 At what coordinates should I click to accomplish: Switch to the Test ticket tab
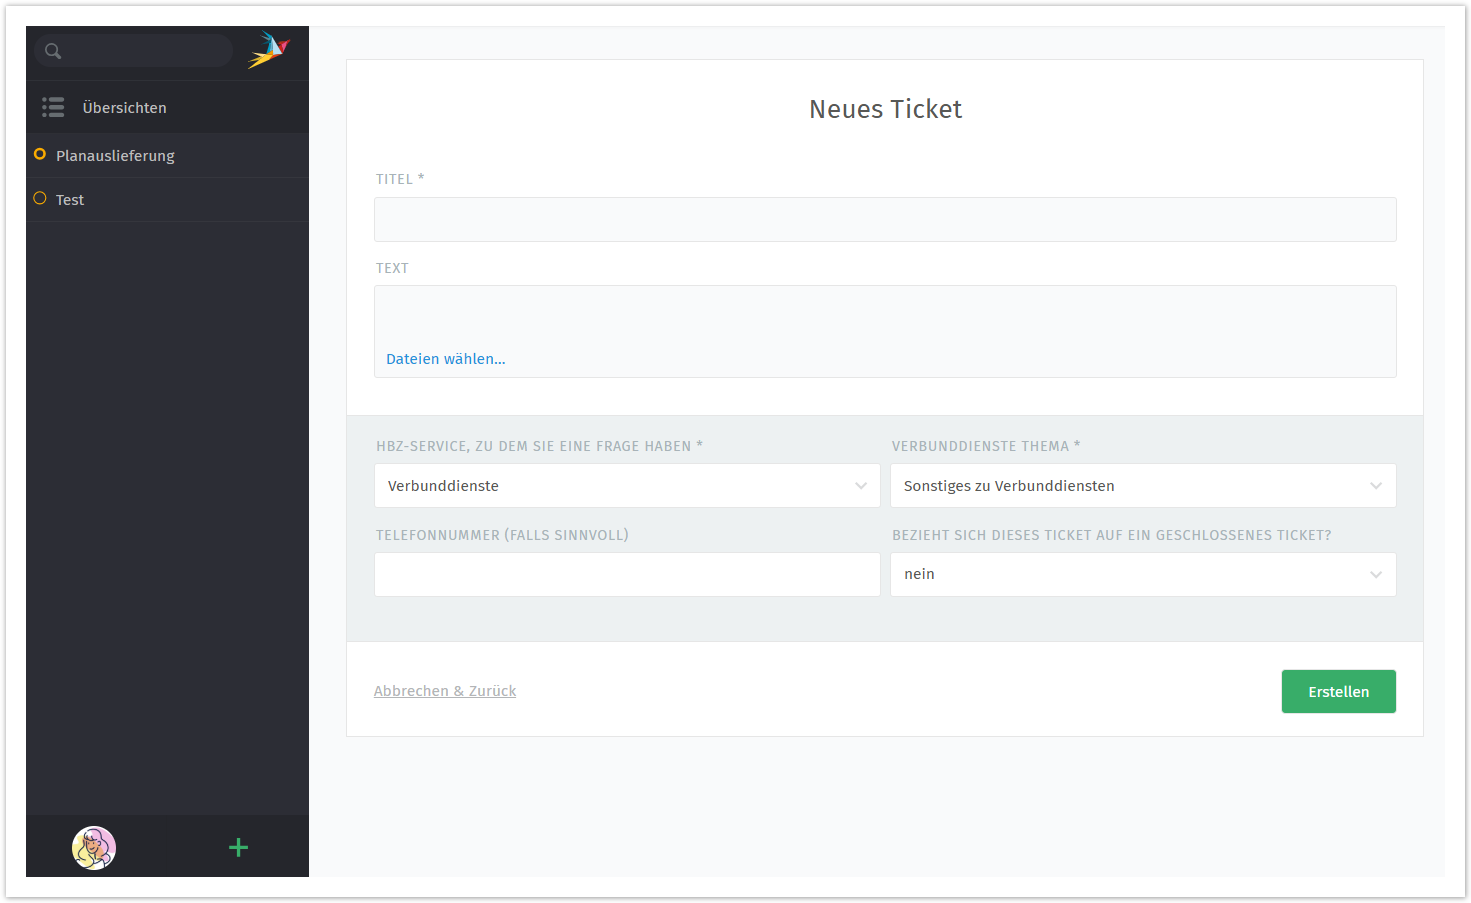pos(70,200)
